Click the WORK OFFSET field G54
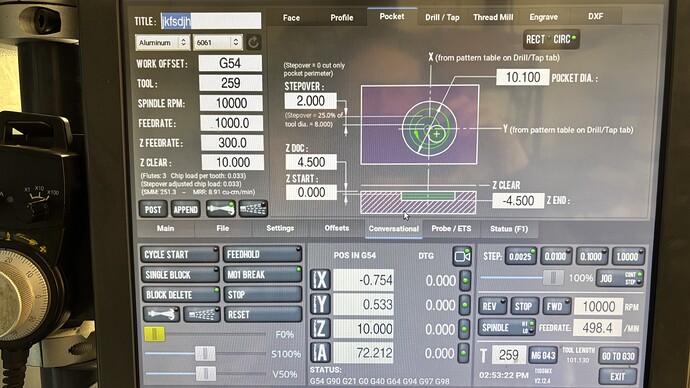Screen dimensions: 690x388 pyautogui.click(x=230, y=63)
